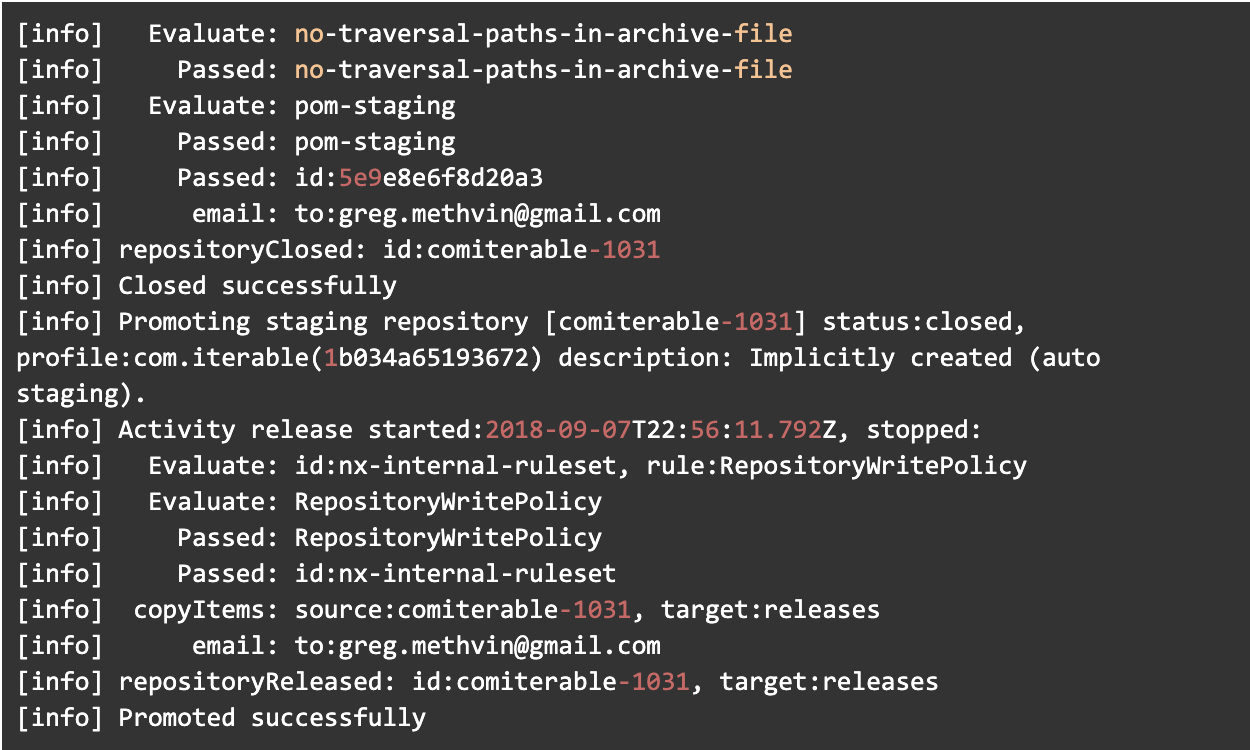Click the word "repositoryReleased:"
This screenshot has width=1250, height=750.
coord(258,682)
